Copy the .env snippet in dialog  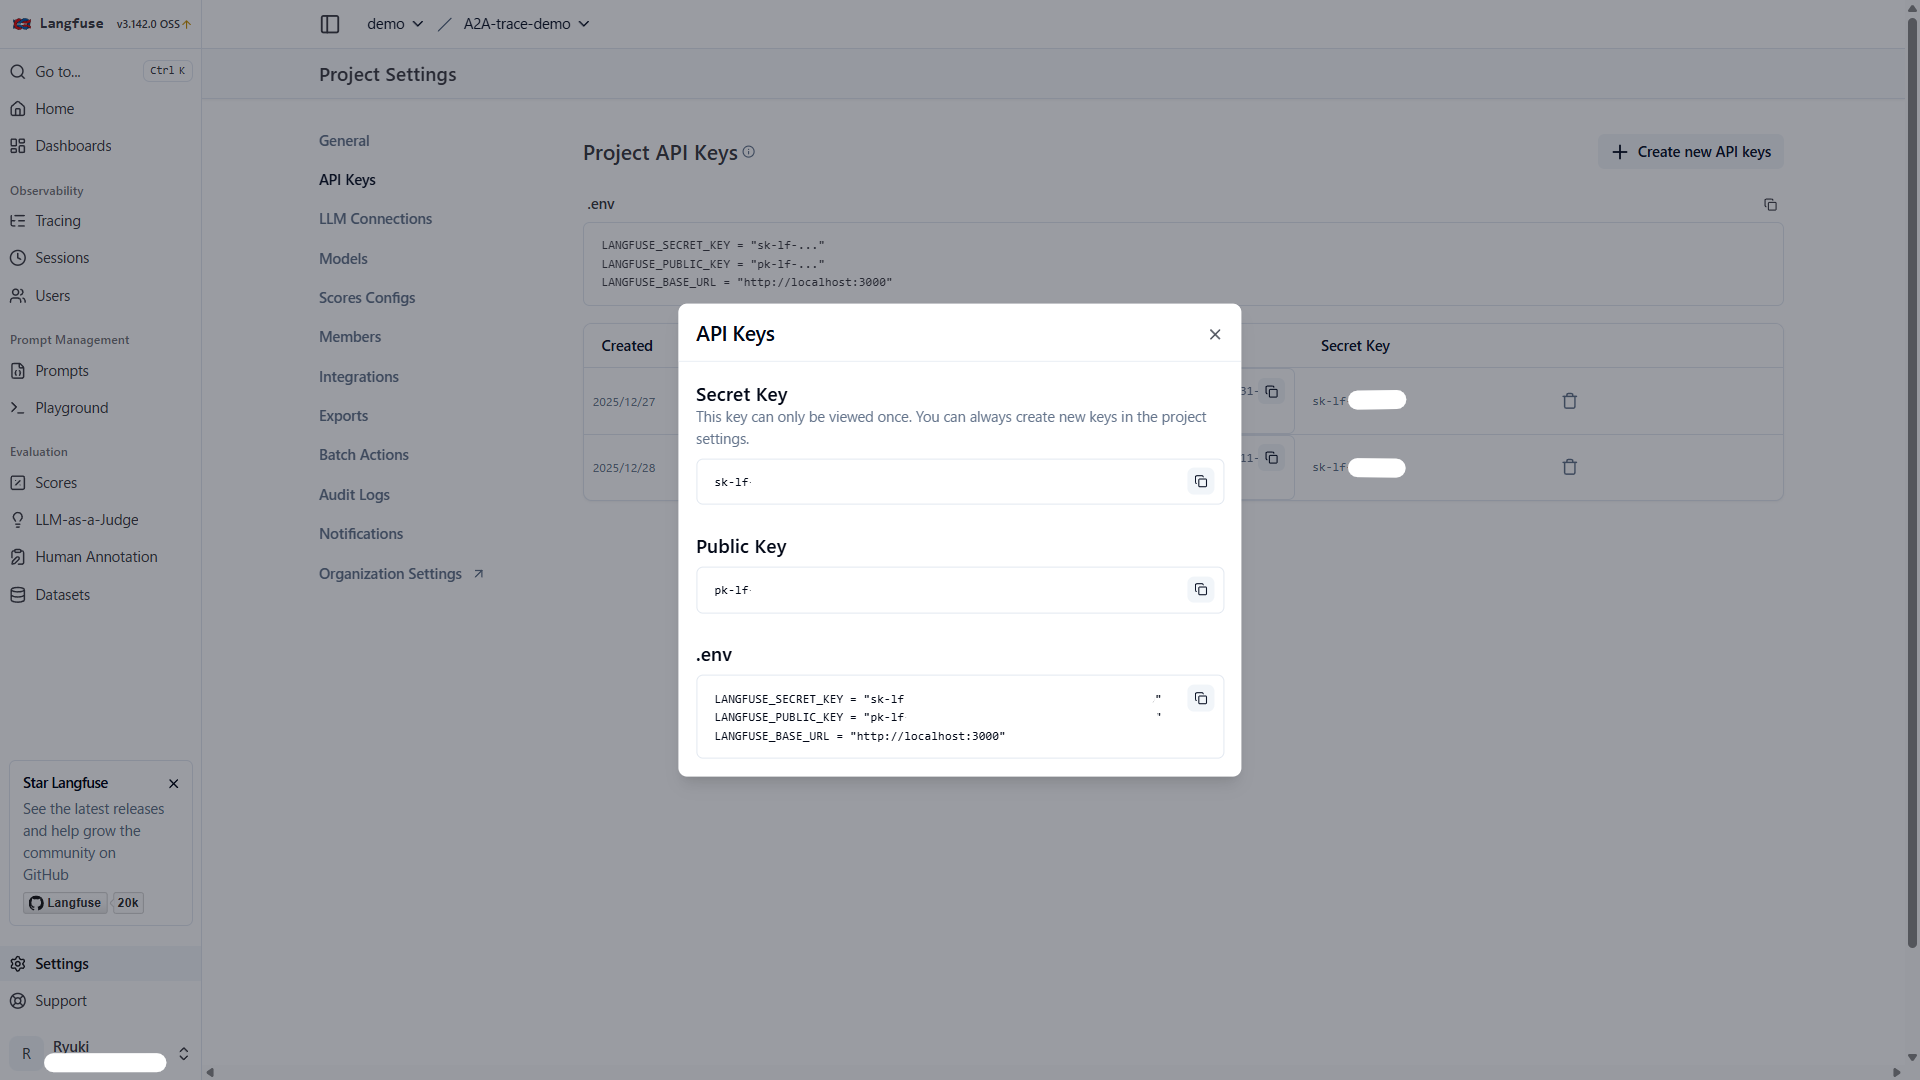pyautogui.click(x=1200, y=699)
